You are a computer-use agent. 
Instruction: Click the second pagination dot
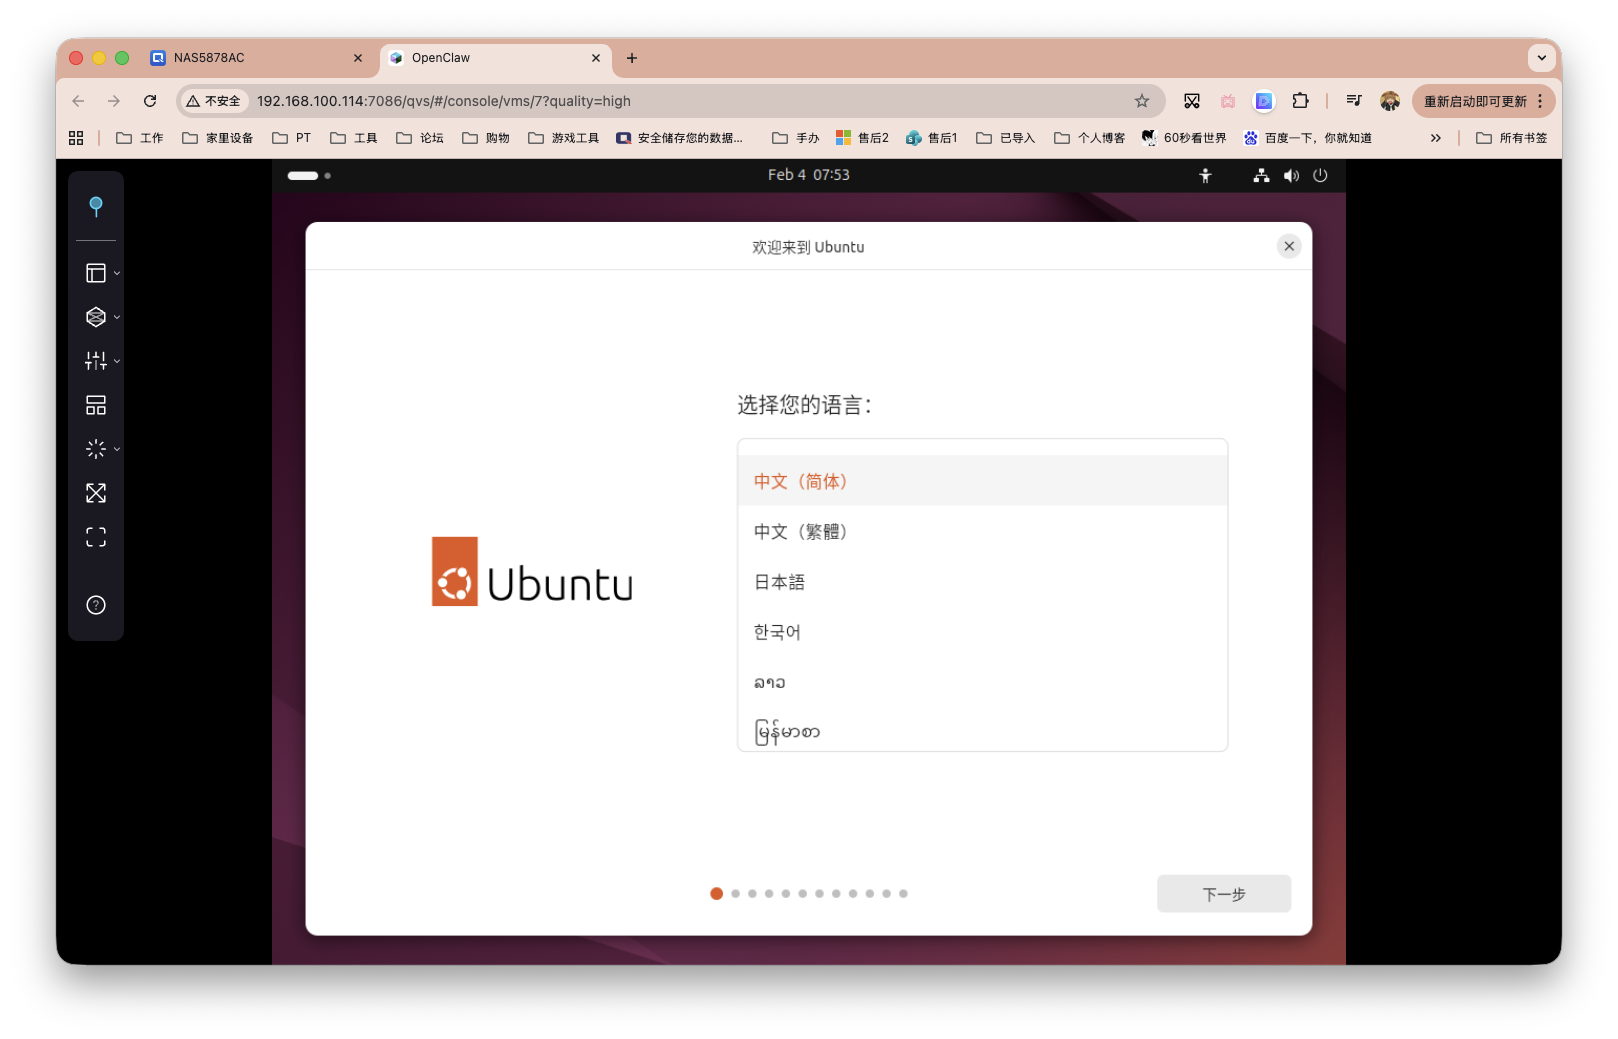[734, 893]
